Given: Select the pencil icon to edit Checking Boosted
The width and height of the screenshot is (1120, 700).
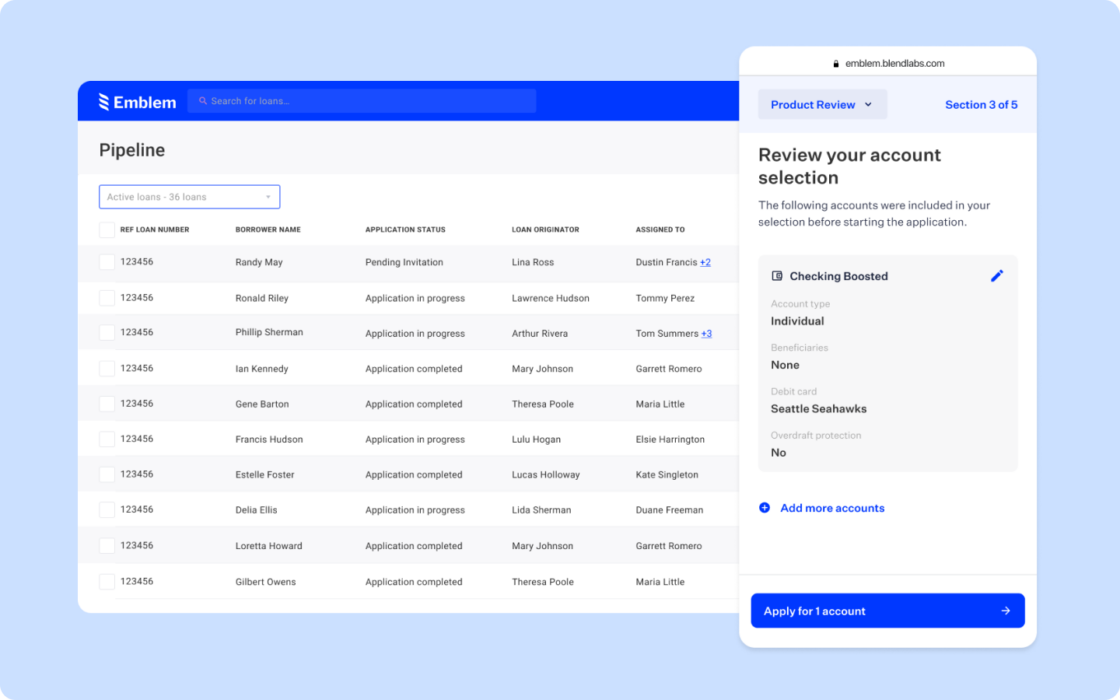Looking at the screenshot, I should 997,276.
